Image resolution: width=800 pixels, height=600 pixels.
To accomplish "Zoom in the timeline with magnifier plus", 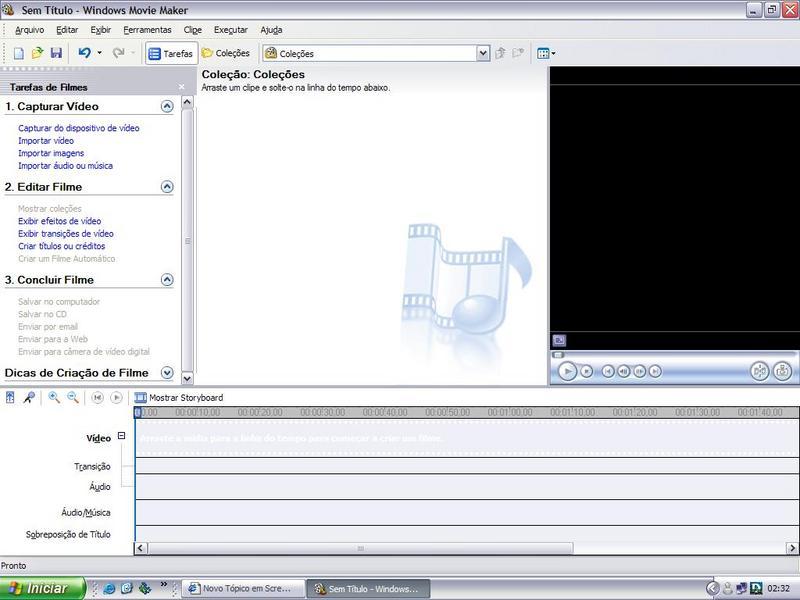I will pyautogui.click(x=54, y=397).
